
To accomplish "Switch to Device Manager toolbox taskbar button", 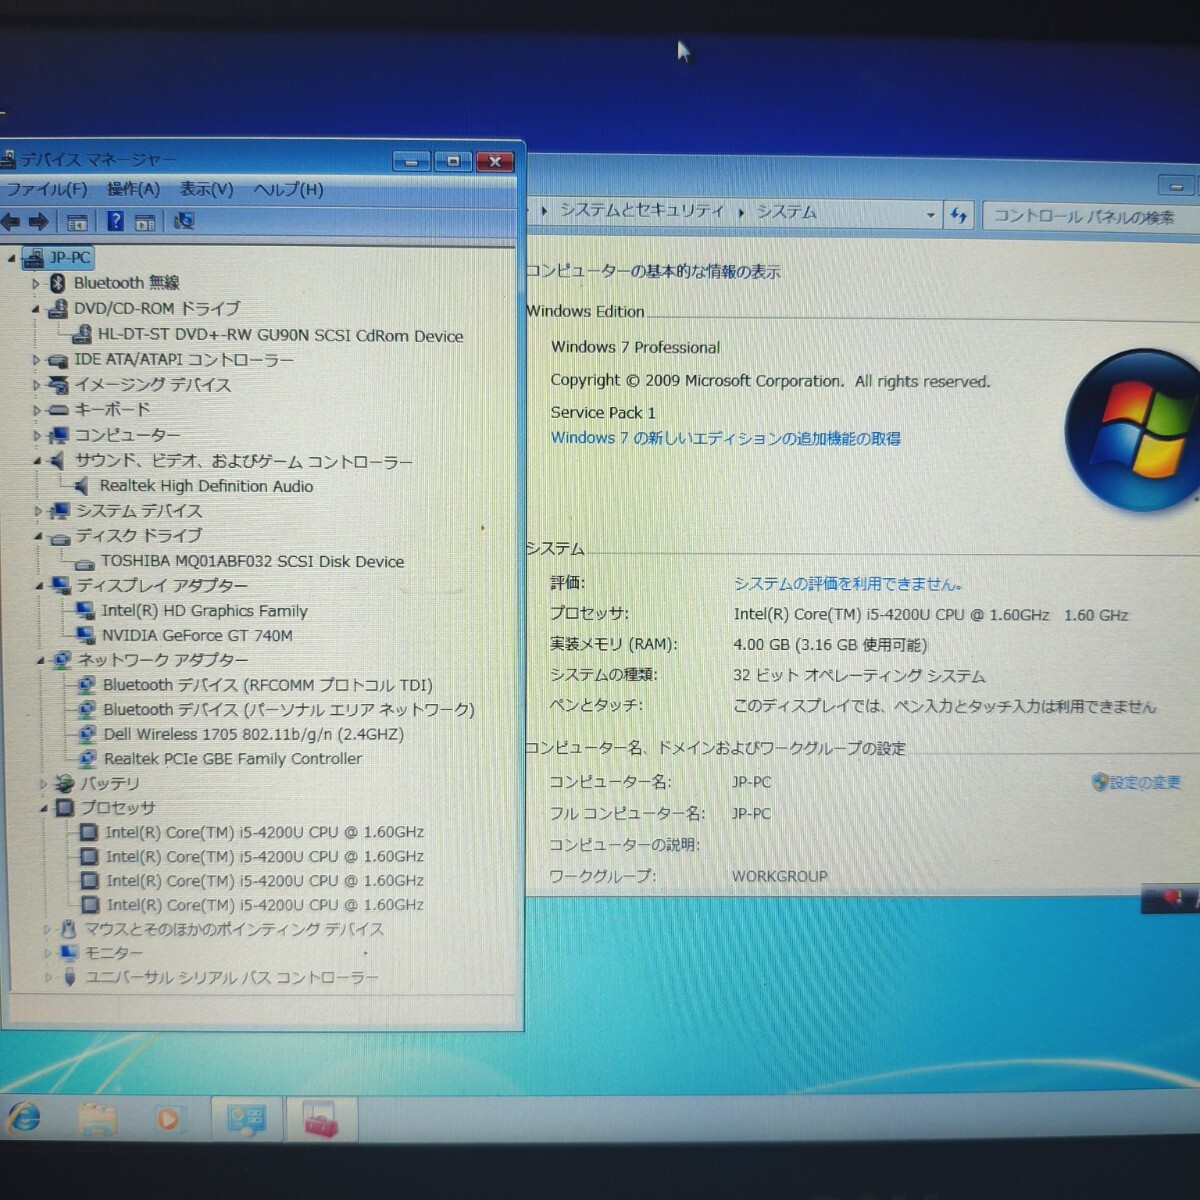I will click(321, 1119).
